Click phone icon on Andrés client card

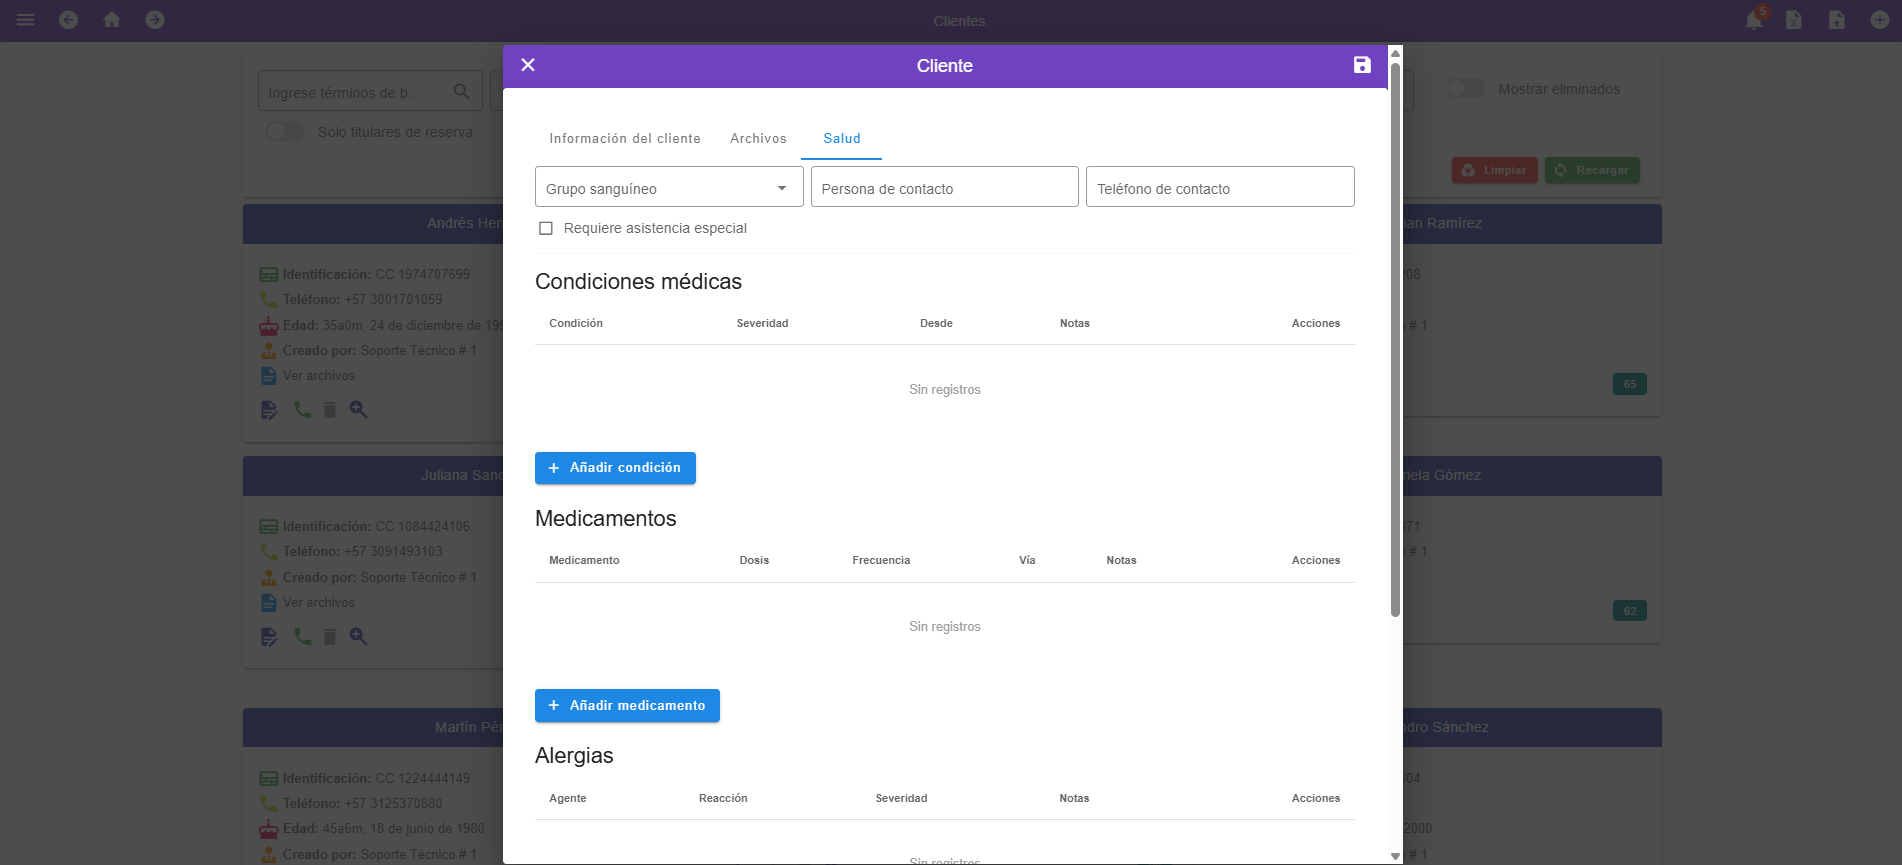click(302, 410)
